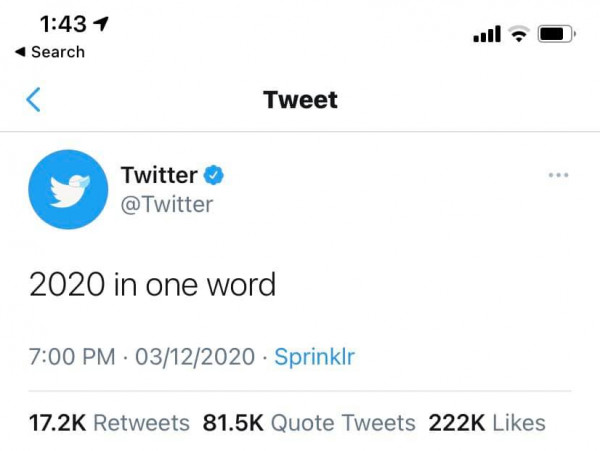Screen dimensions: 600x451
Task: Tap the cellular signal bars icon
Action: [487, 34]
